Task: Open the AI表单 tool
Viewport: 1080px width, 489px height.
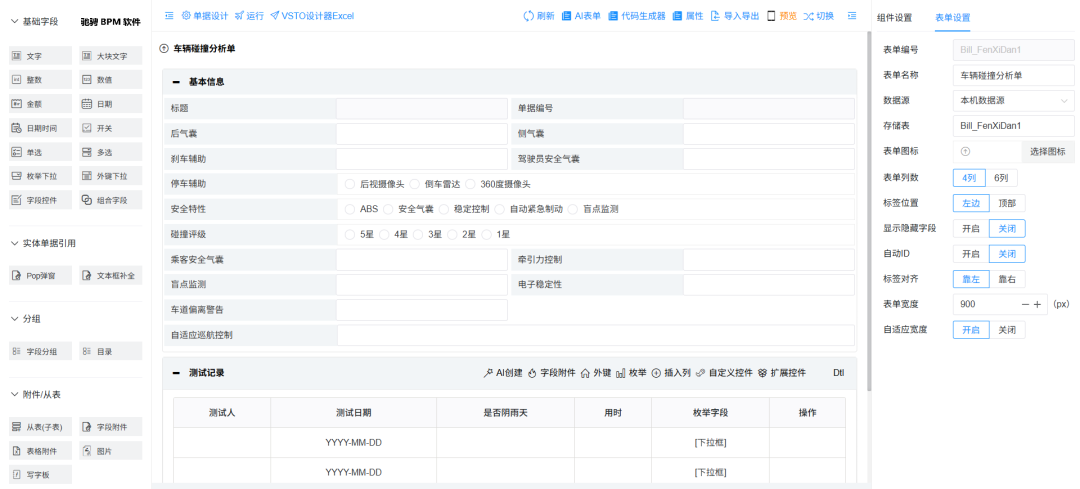Action: click(x=581, y=16)
